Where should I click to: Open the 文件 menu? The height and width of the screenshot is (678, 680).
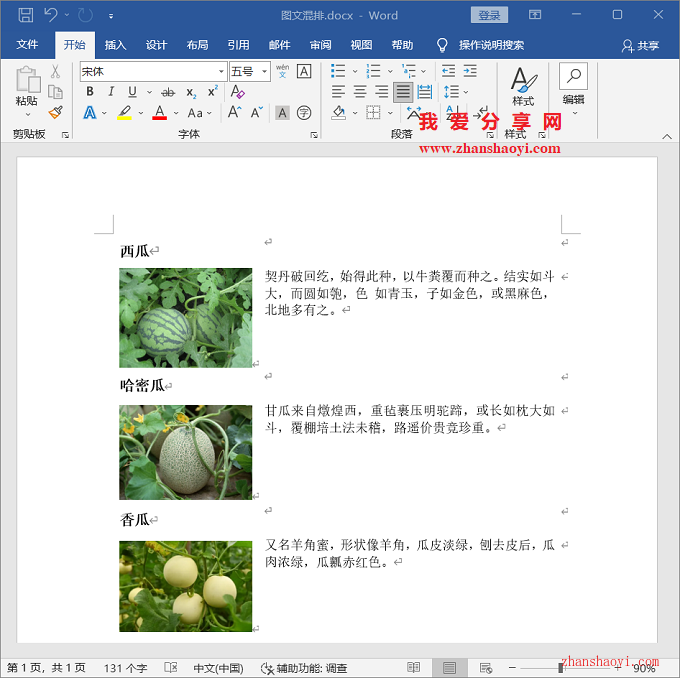27,45
